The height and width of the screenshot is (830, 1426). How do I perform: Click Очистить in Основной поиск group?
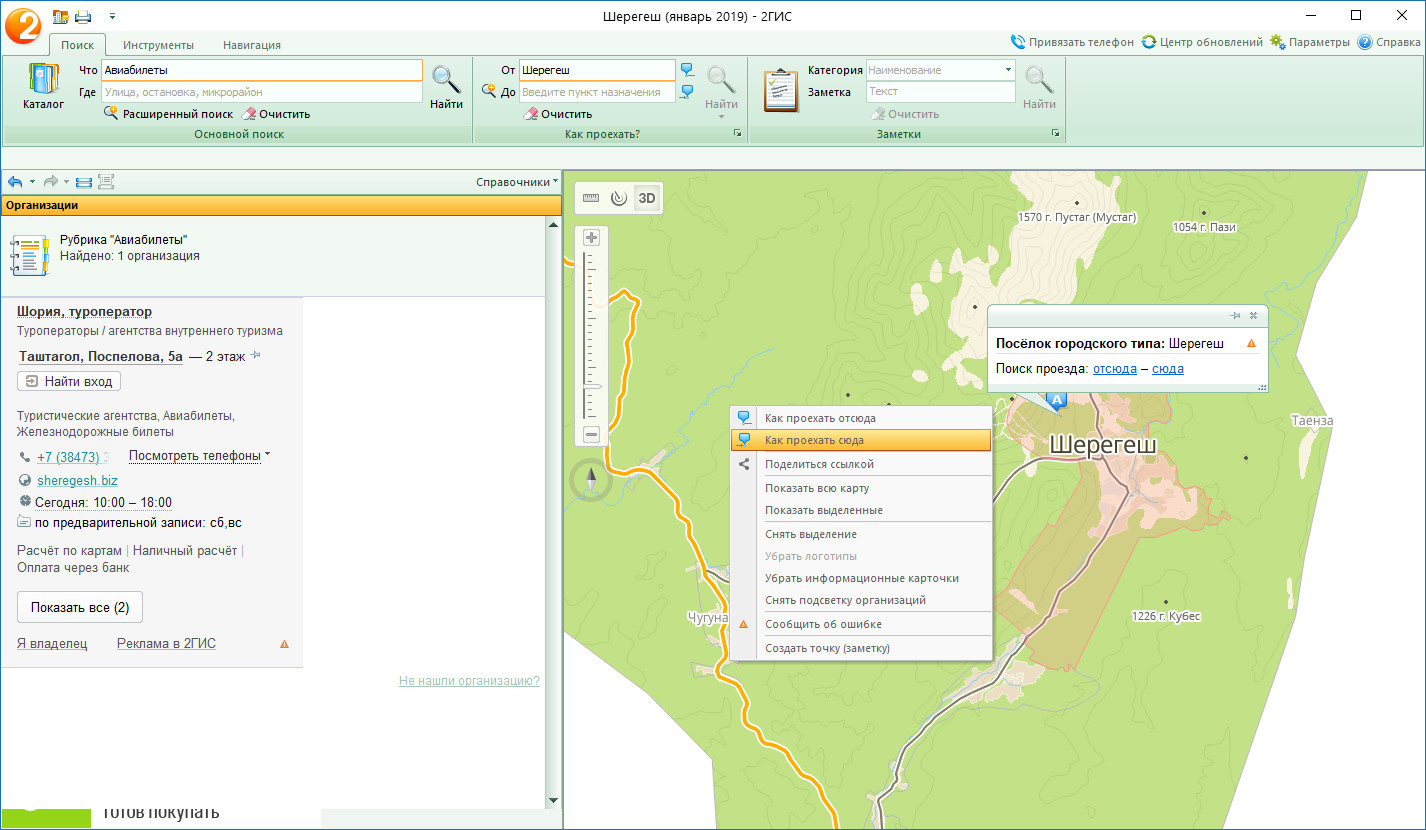[x=276, y=114]
